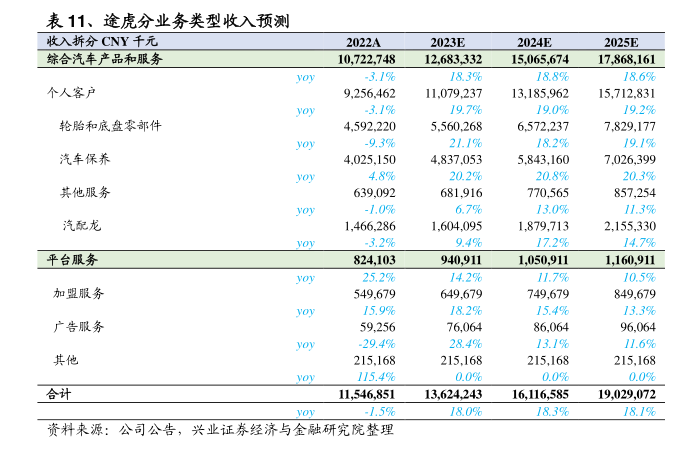Click the value 1,466,286

(x=370, y=226)
